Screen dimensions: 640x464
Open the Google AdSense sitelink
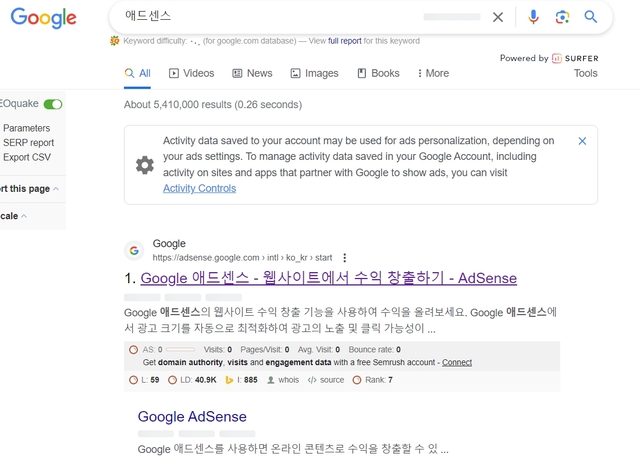[x=192, y=417]
